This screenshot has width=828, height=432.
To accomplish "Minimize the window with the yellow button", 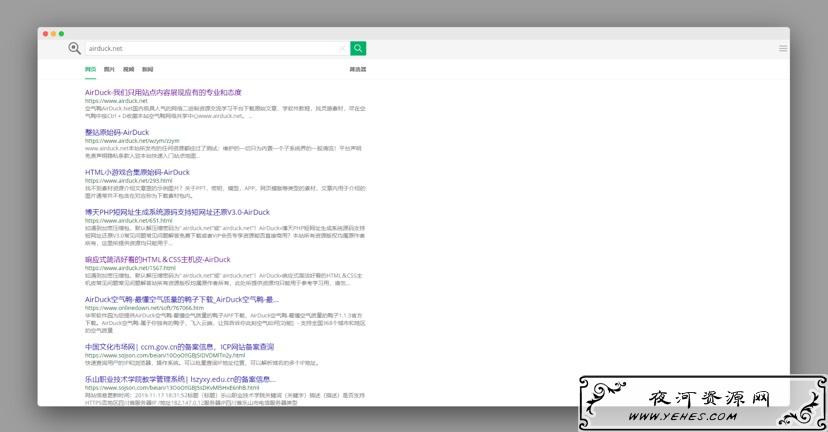I will click(53, 34).
